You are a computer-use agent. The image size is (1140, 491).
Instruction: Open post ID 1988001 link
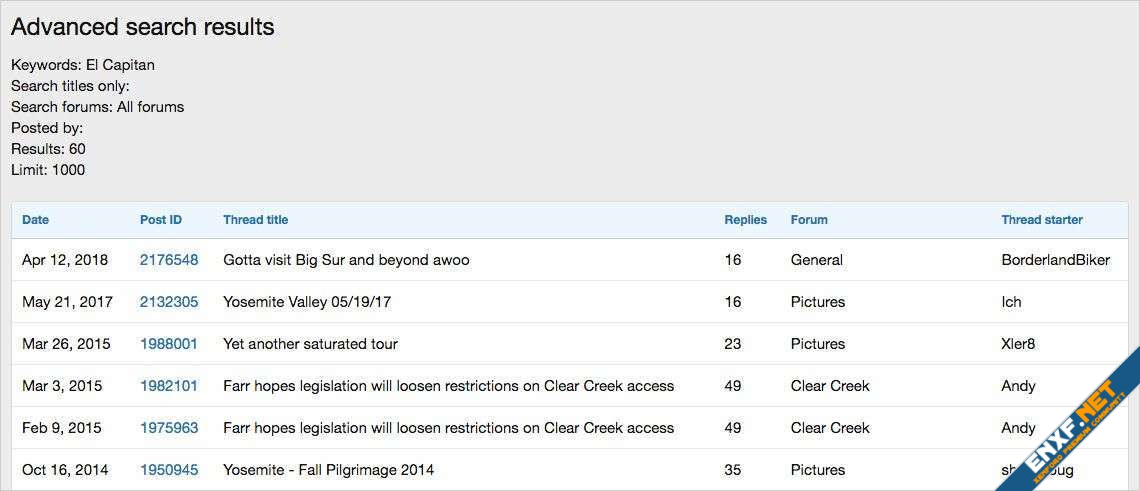click(x=169, y=344)
